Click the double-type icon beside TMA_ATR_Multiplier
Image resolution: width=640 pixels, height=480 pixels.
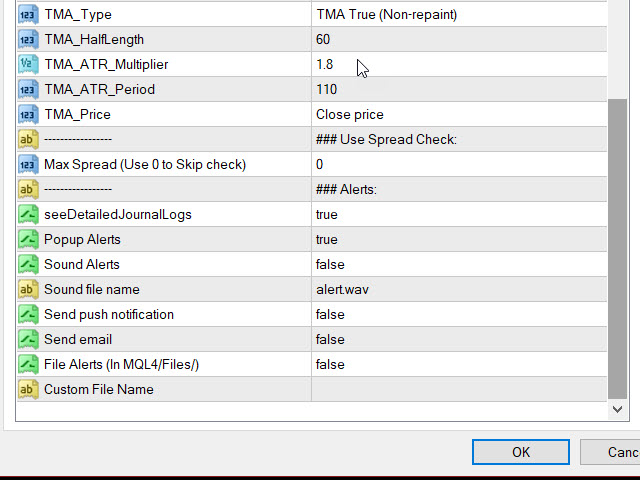coord(28,65)
